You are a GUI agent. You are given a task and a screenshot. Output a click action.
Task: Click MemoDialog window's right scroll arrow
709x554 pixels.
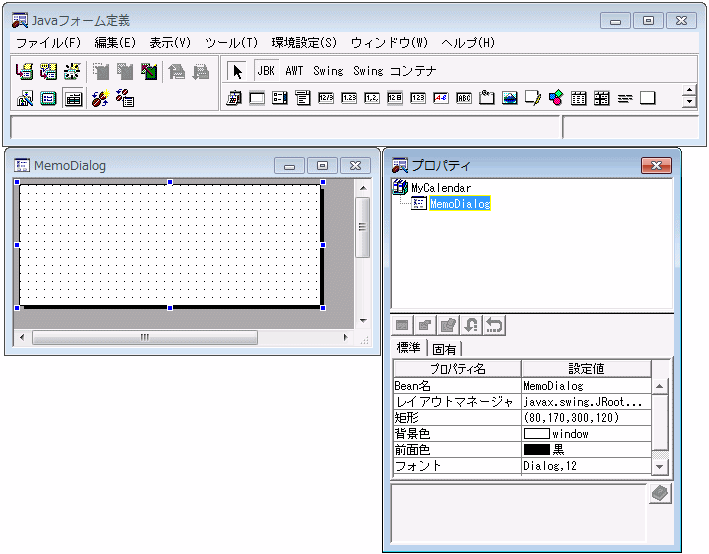click(345, 337)
